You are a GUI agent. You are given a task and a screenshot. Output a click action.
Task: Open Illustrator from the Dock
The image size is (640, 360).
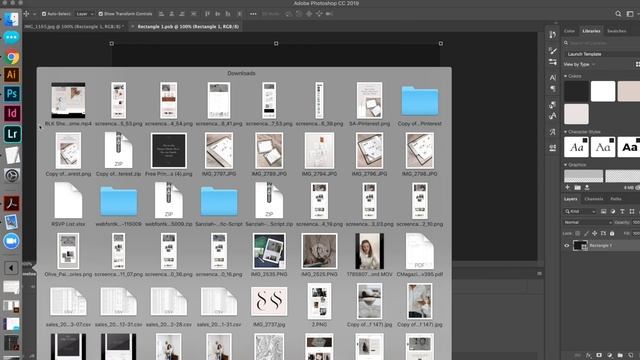coord(11,75)
